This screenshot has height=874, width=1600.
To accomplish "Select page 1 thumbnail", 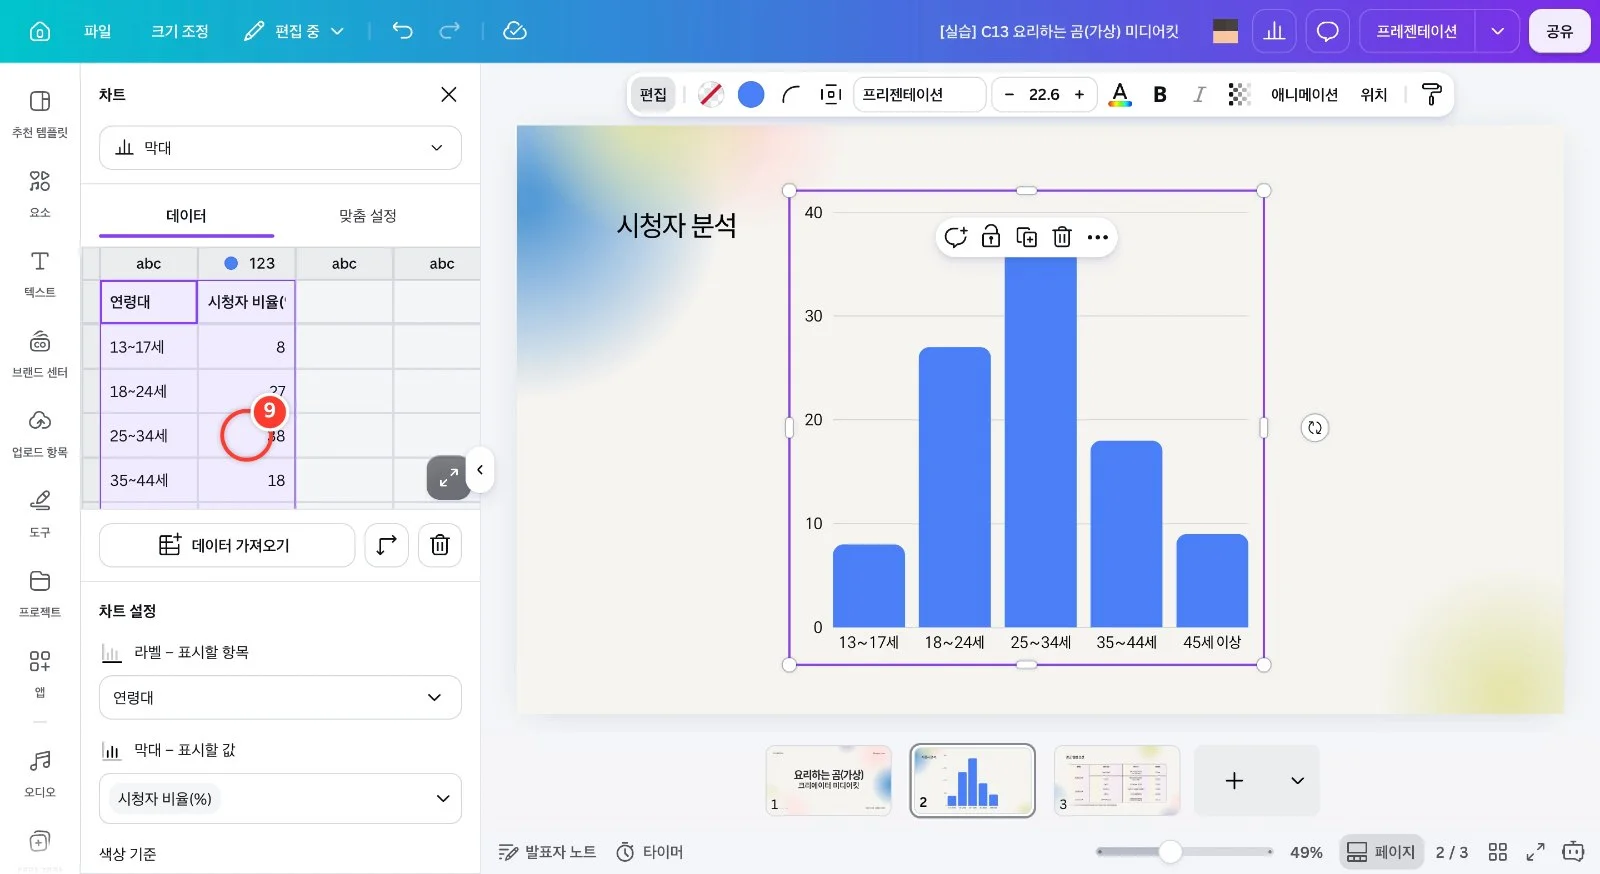I will (828, 780).
